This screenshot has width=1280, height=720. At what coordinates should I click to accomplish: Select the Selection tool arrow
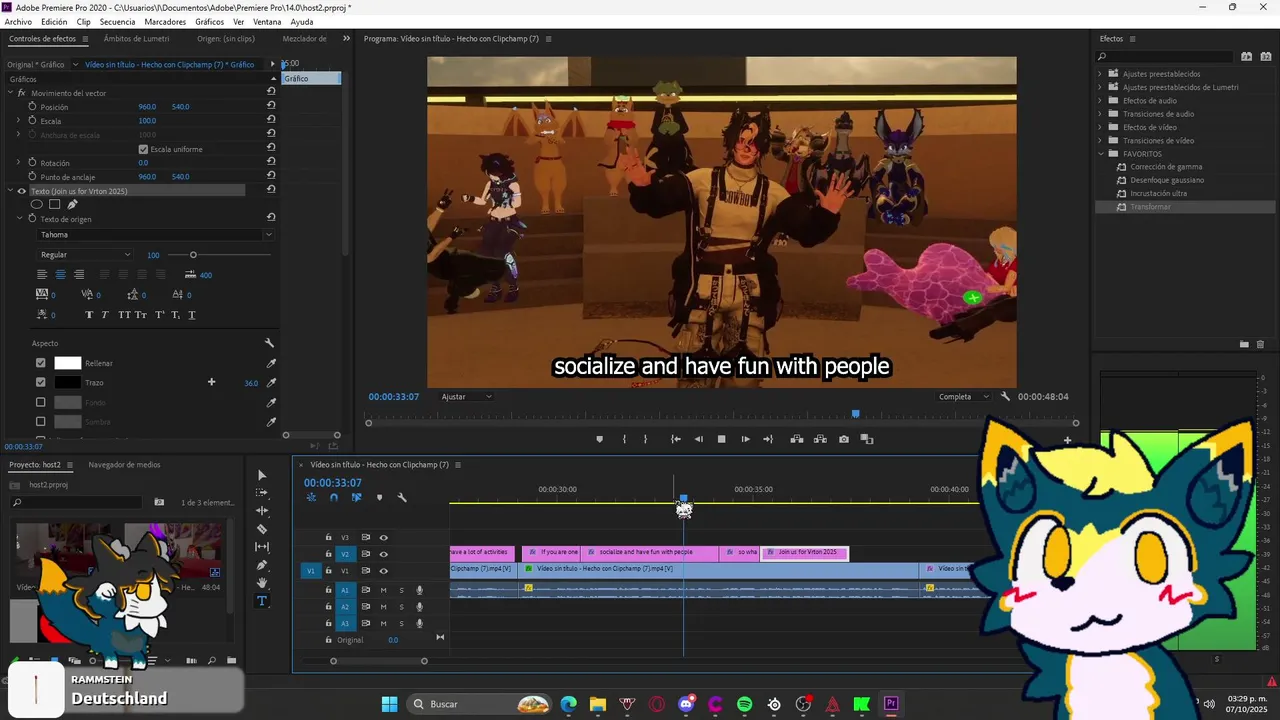[x=262, y=475]
